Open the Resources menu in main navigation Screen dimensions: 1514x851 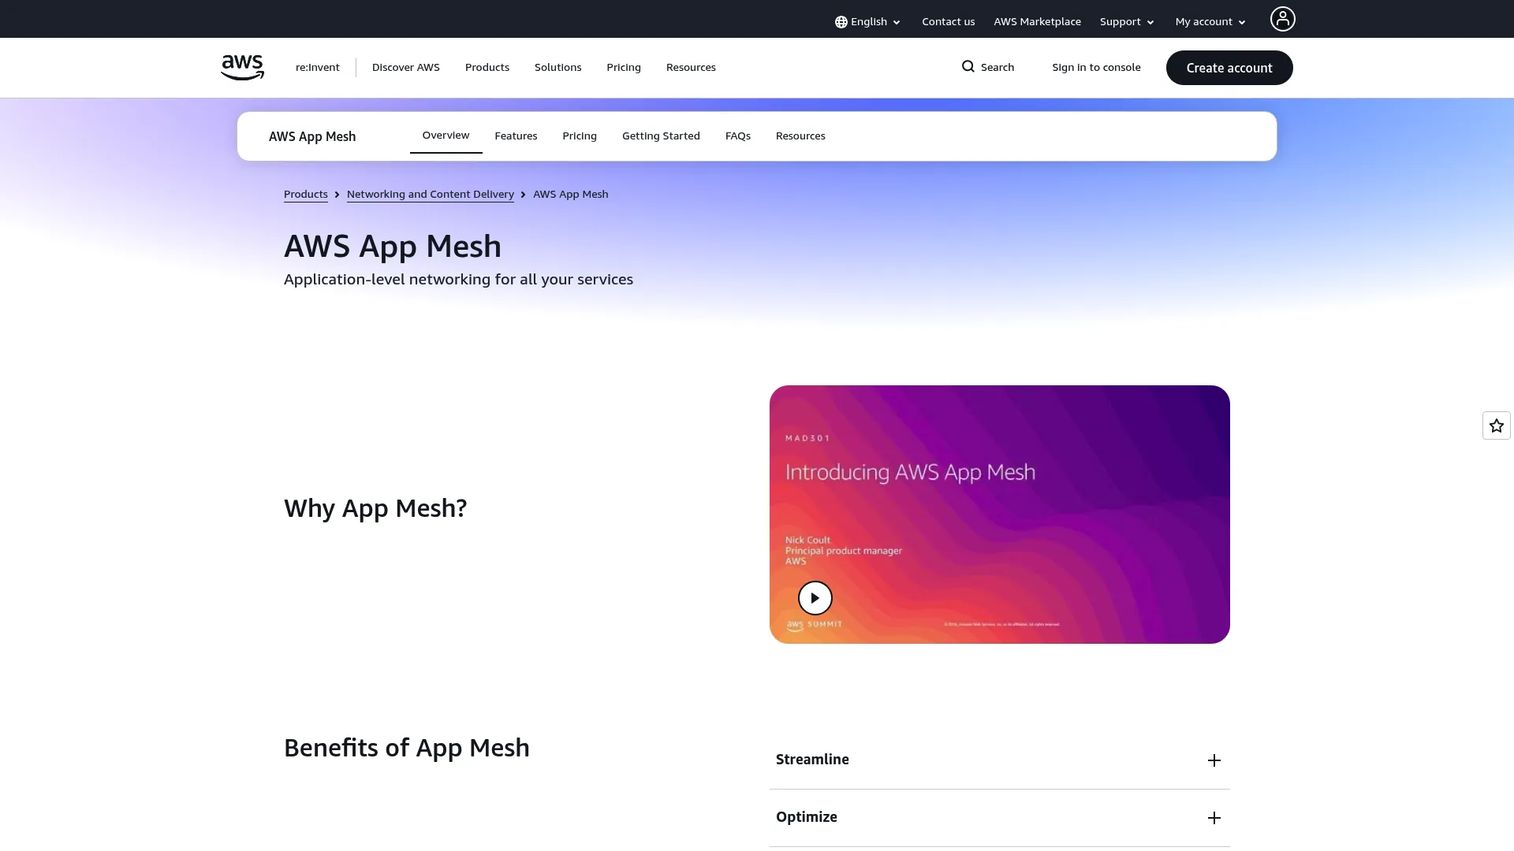tap(691, 68)
